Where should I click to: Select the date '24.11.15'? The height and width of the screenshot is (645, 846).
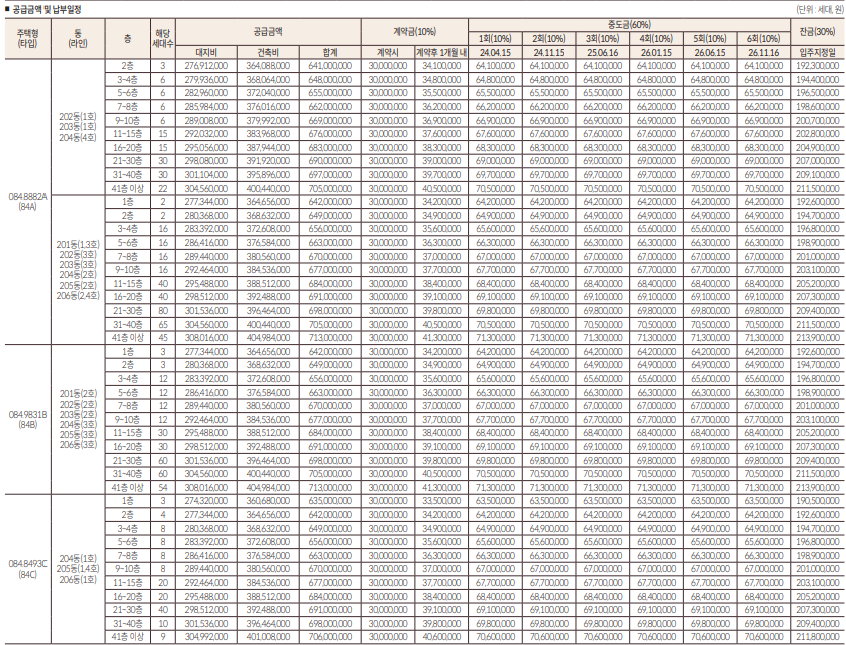point(549,52)
